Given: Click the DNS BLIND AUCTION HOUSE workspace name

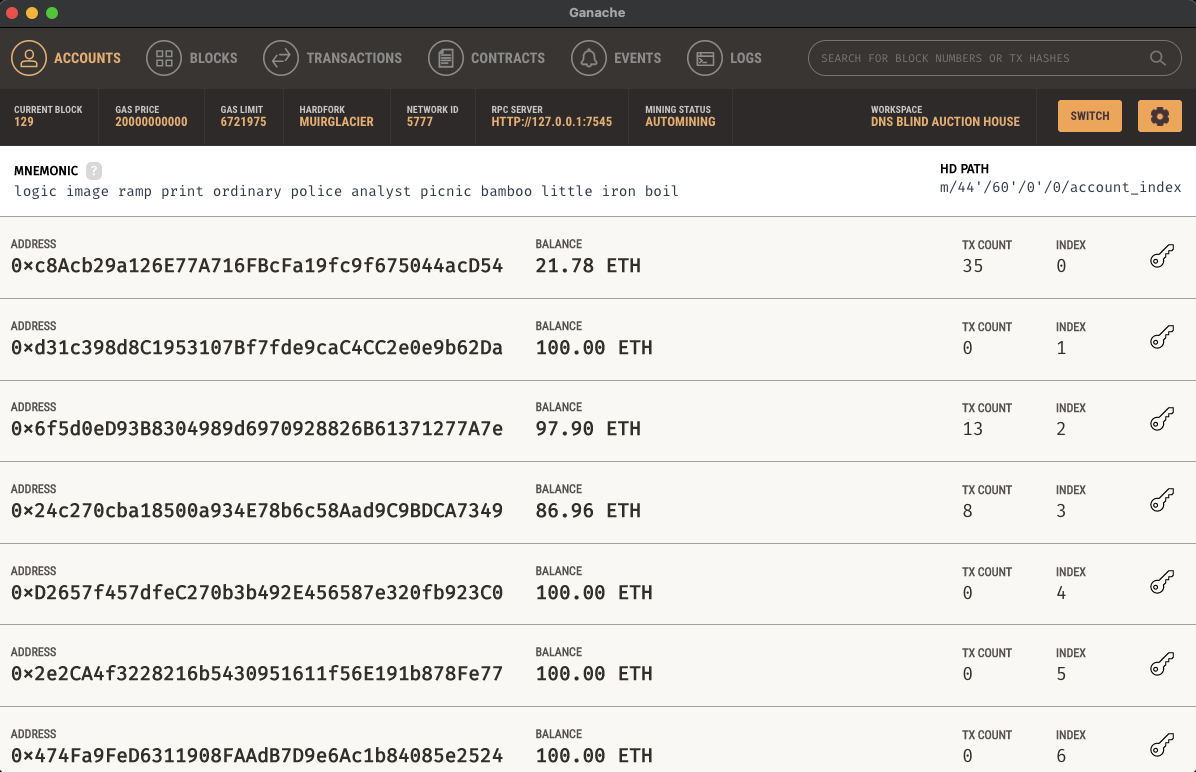Looking at the screenshot, I should pyautogui.click(x=945, y=122).
